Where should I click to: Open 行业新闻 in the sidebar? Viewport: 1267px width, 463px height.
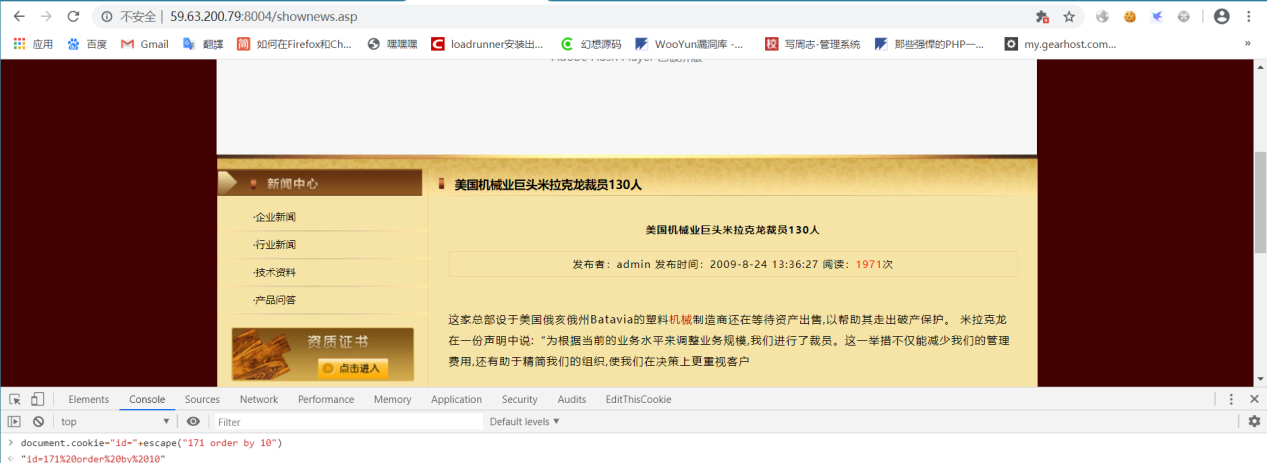click(275, 245)
